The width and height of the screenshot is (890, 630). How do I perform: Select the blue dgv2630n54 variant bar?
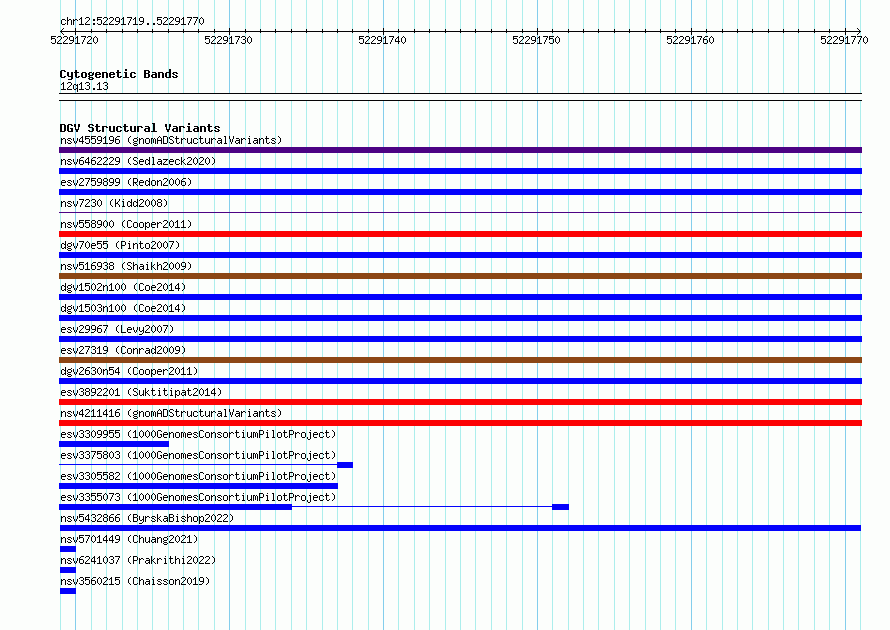(460, 381)
